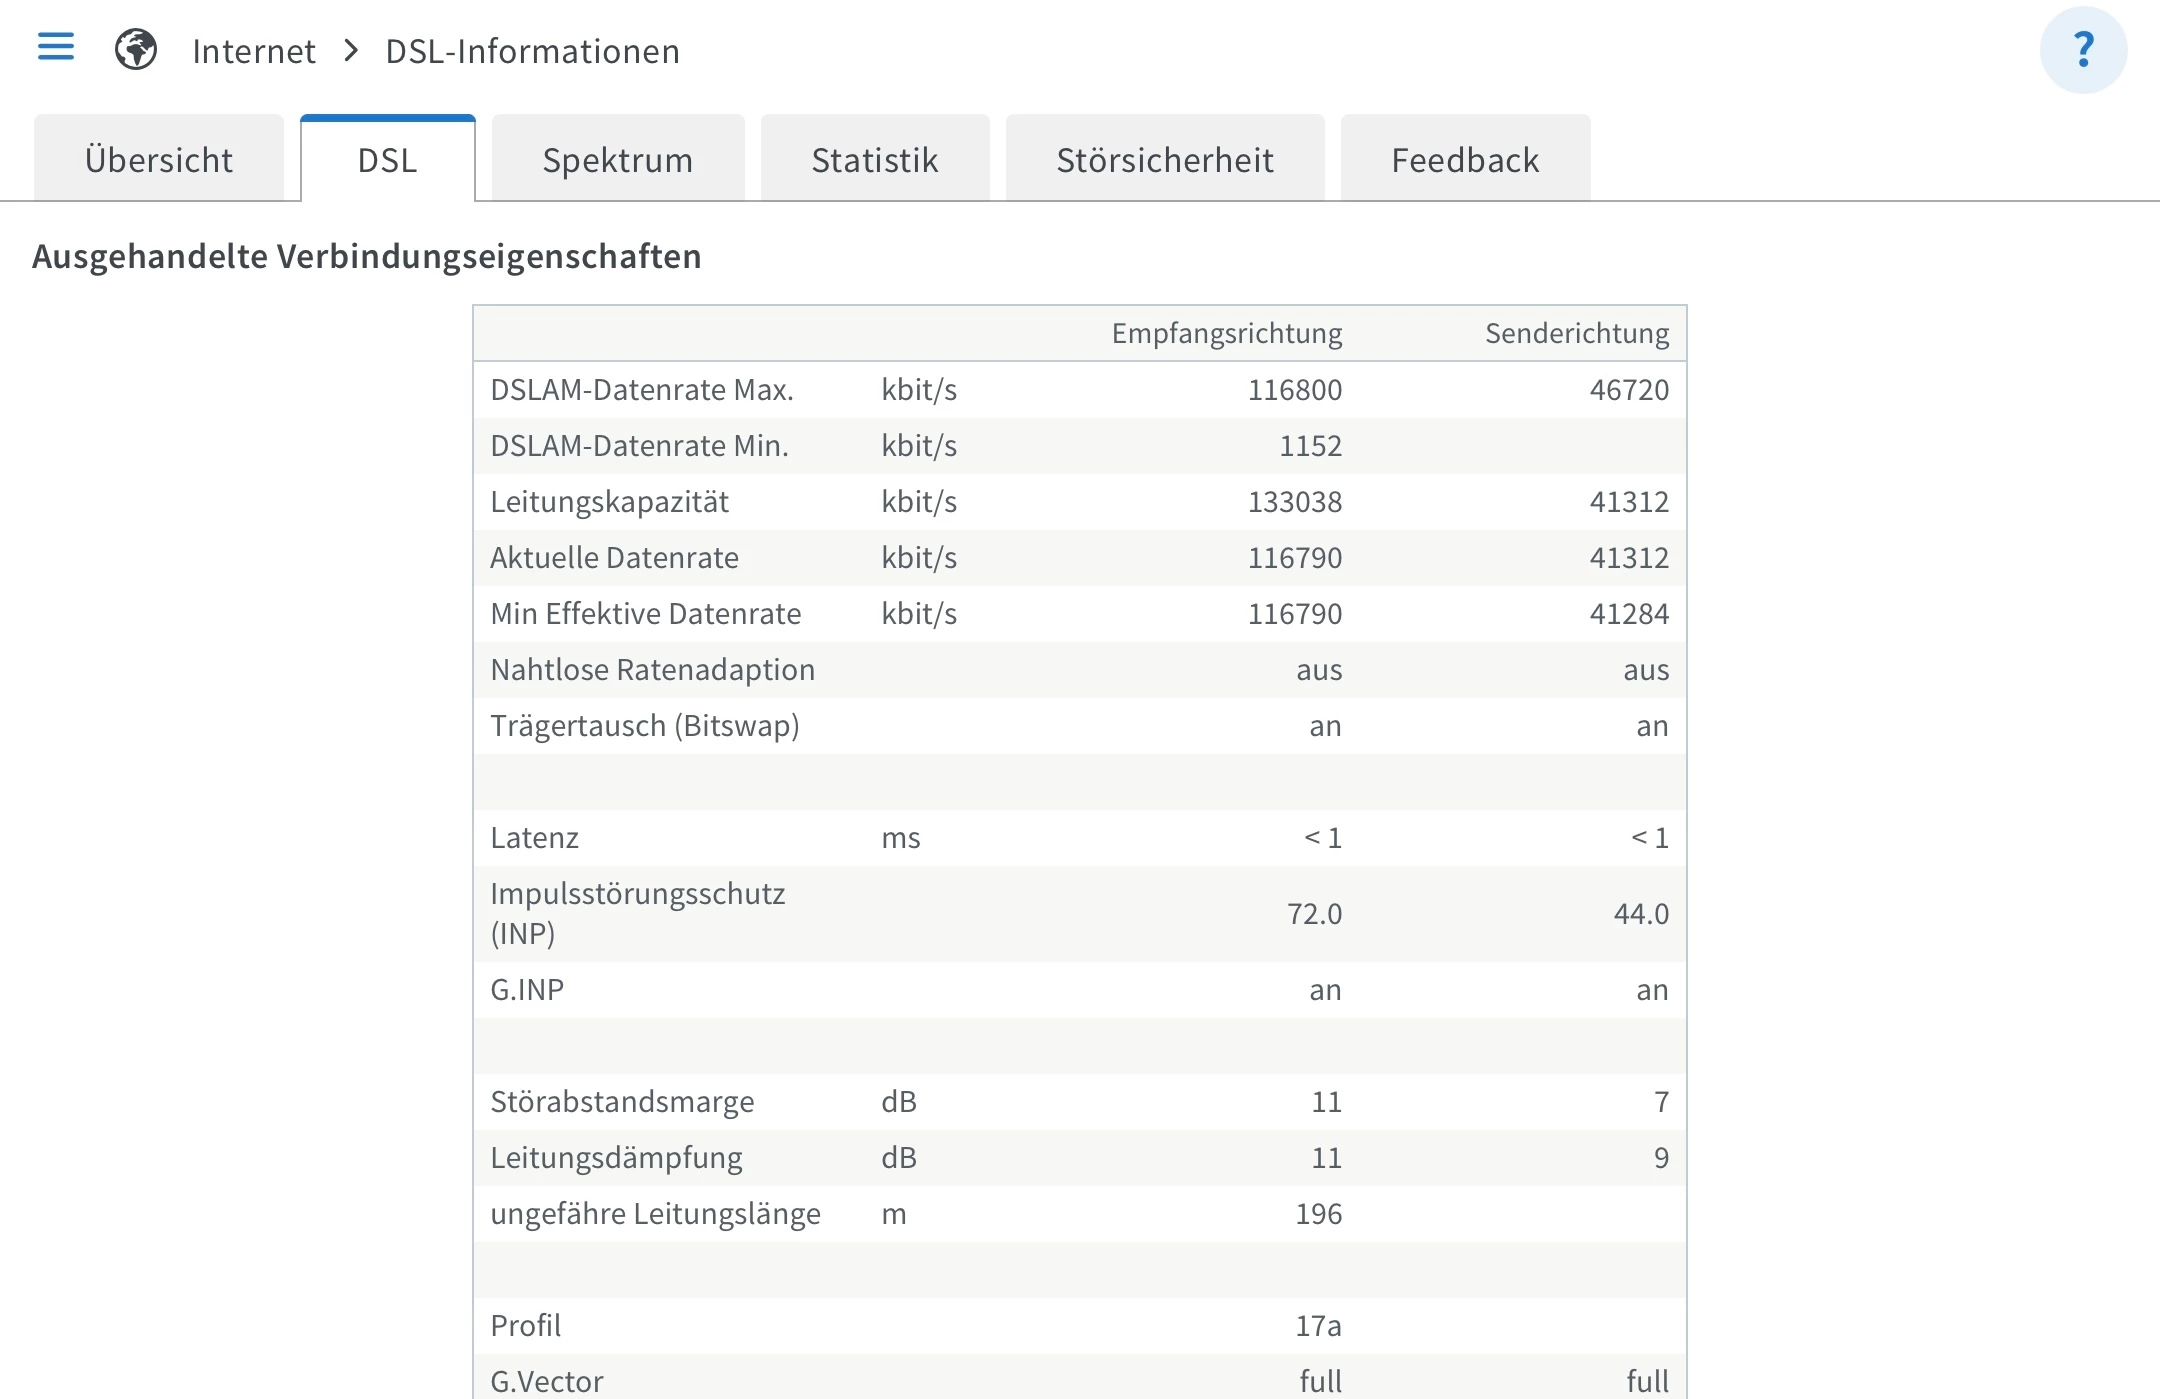The image size is (2160, 1399).
Task: Click the Empfangsrichtung column header
Action: pyautogui.click(x=1226, y=333)
